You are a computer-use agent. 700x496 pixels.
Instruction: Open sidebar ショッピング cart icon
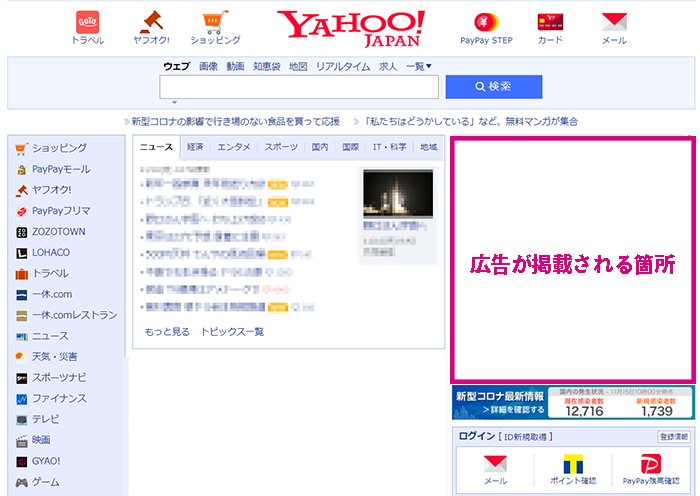click(21, 149)
